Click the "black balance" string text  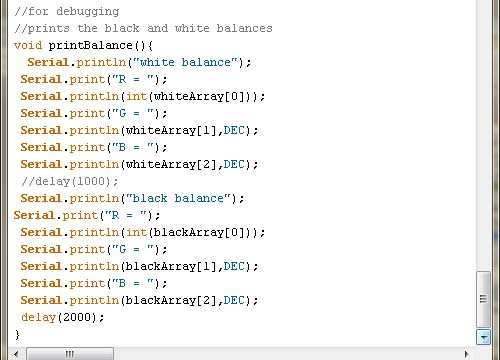pyautogui.click(x=179, y=198)
